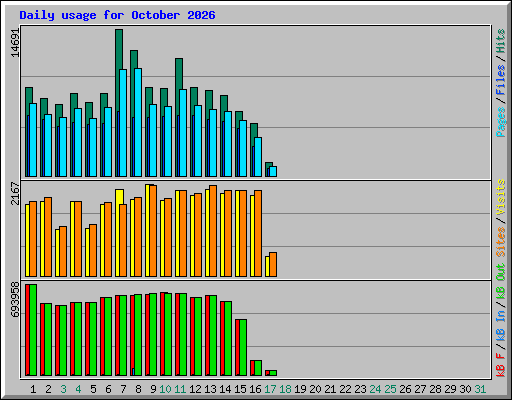Click the 693958 kB axis value
The image size is (512, 400).
(x=15, y=299)
